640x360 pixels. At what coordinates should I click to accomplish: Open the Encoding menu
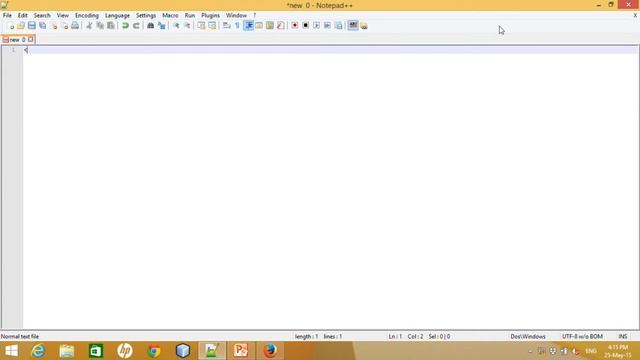click(x=87, y=16)
